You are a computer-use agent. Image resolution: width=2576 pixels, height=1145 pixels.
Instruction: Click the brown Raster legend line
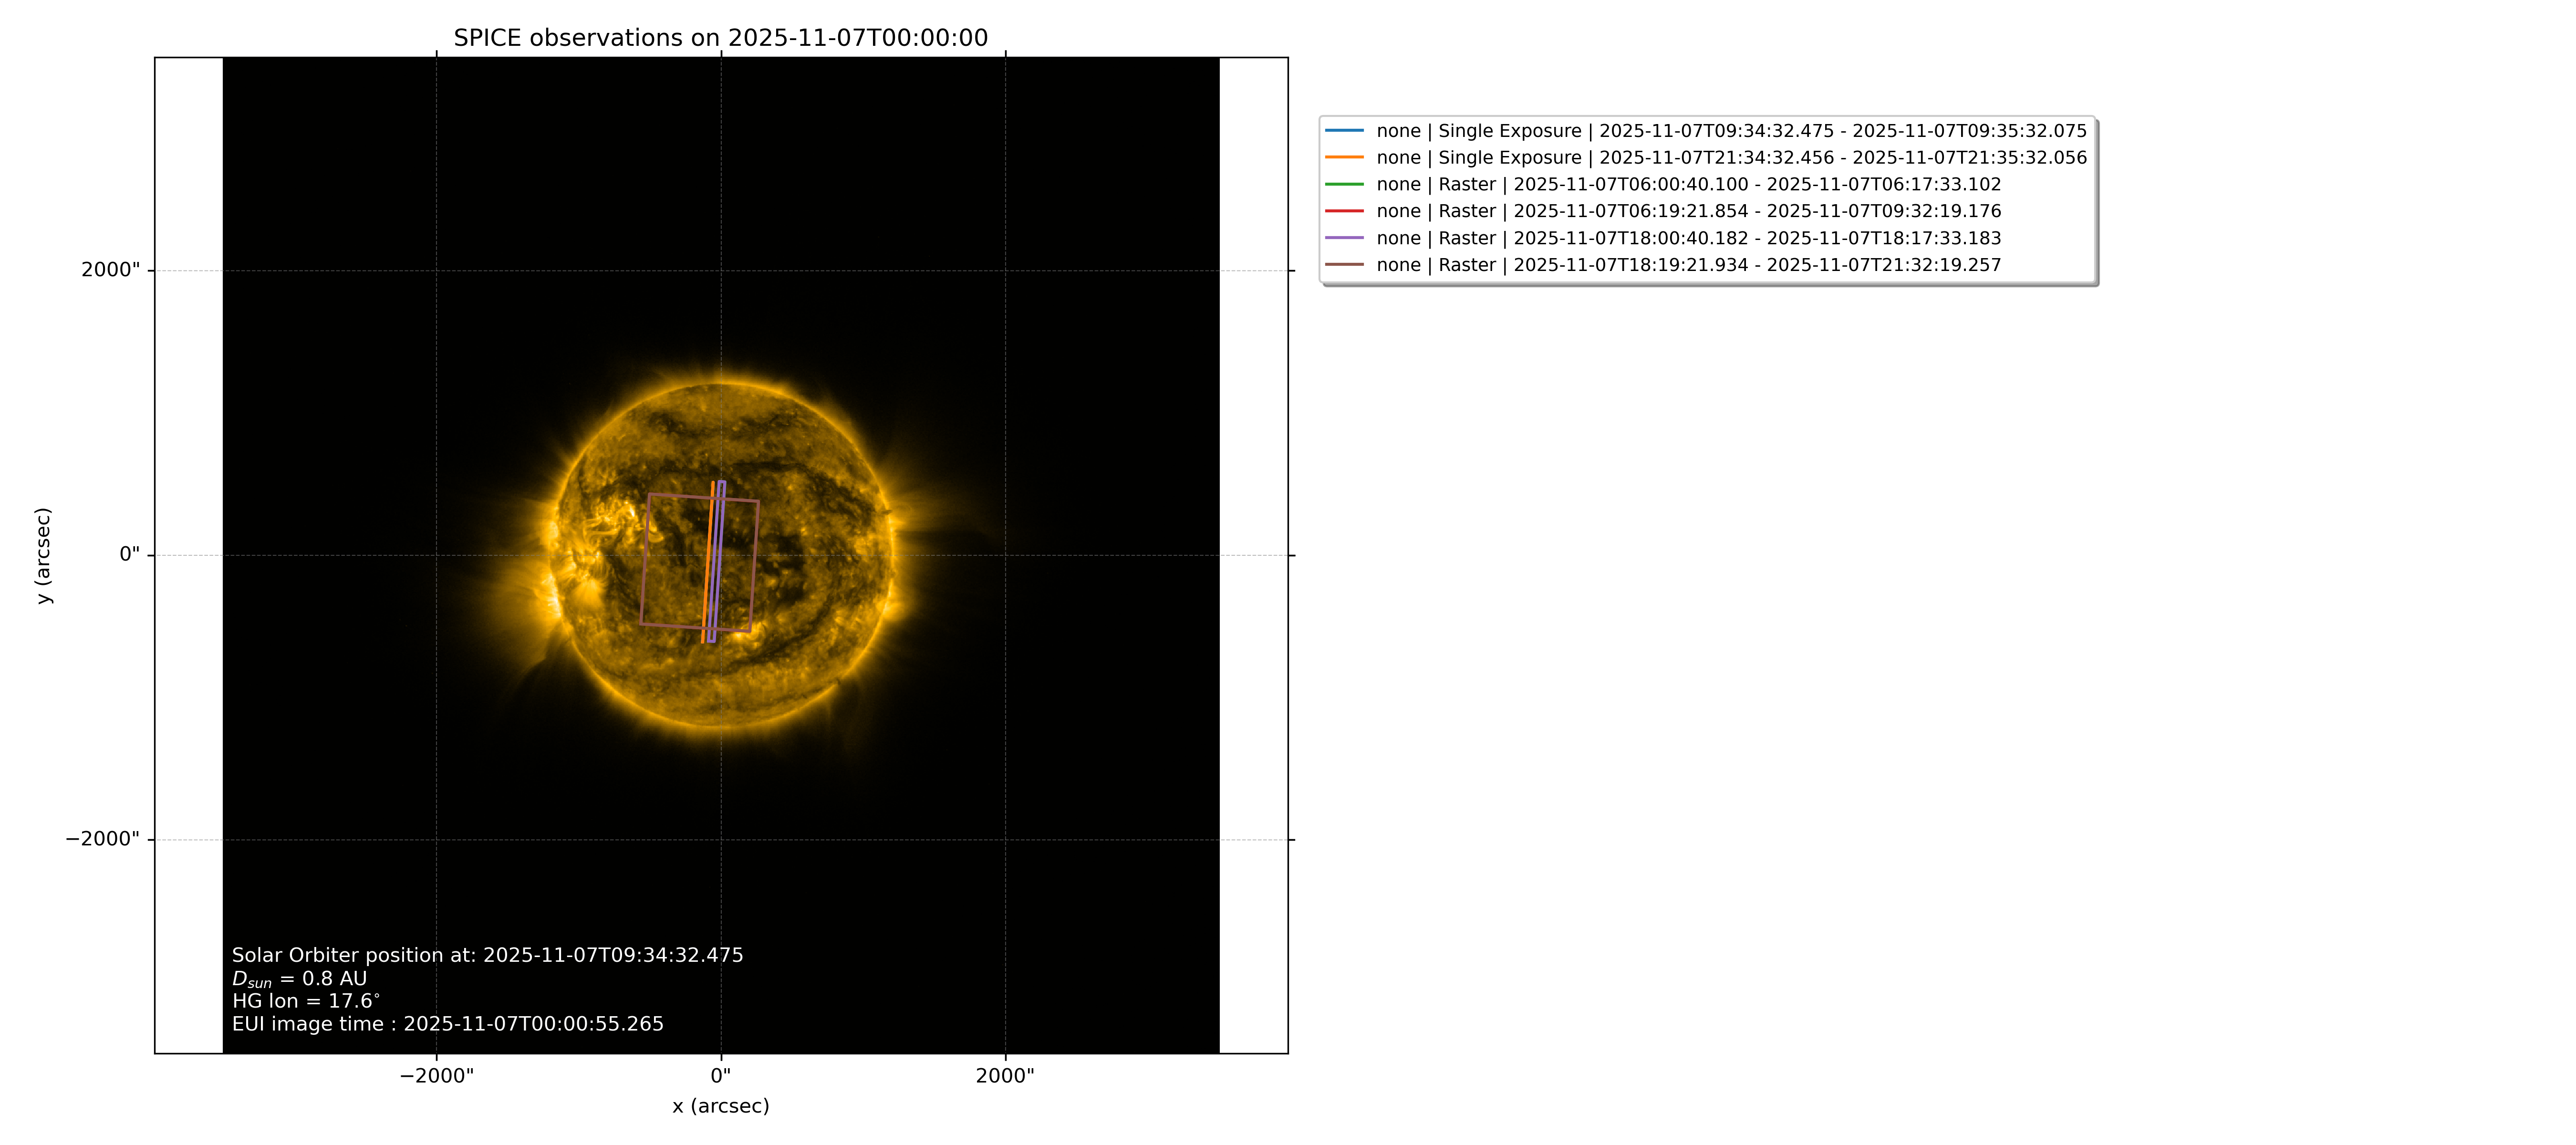click(1344, 265)
